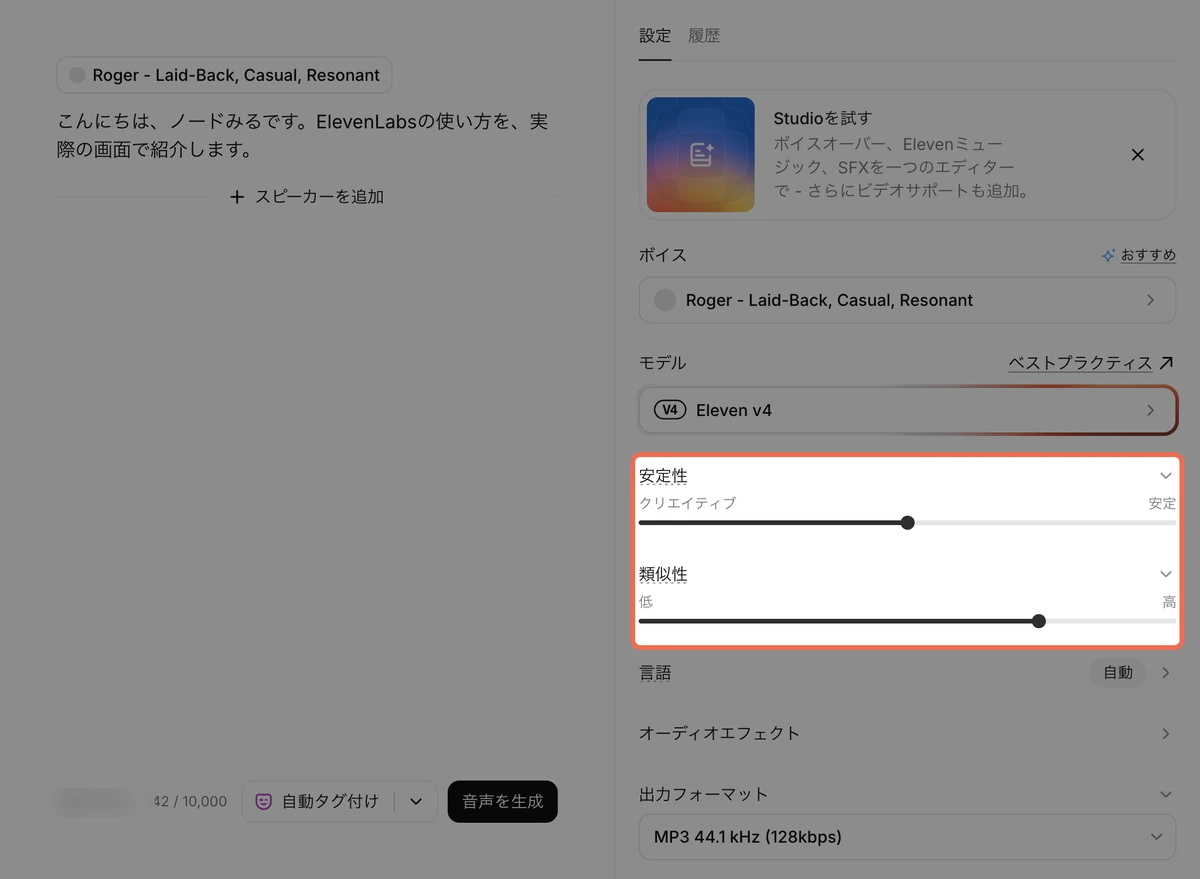
Task: Click the V4 badge icon
Action: [x=669, y=410]
